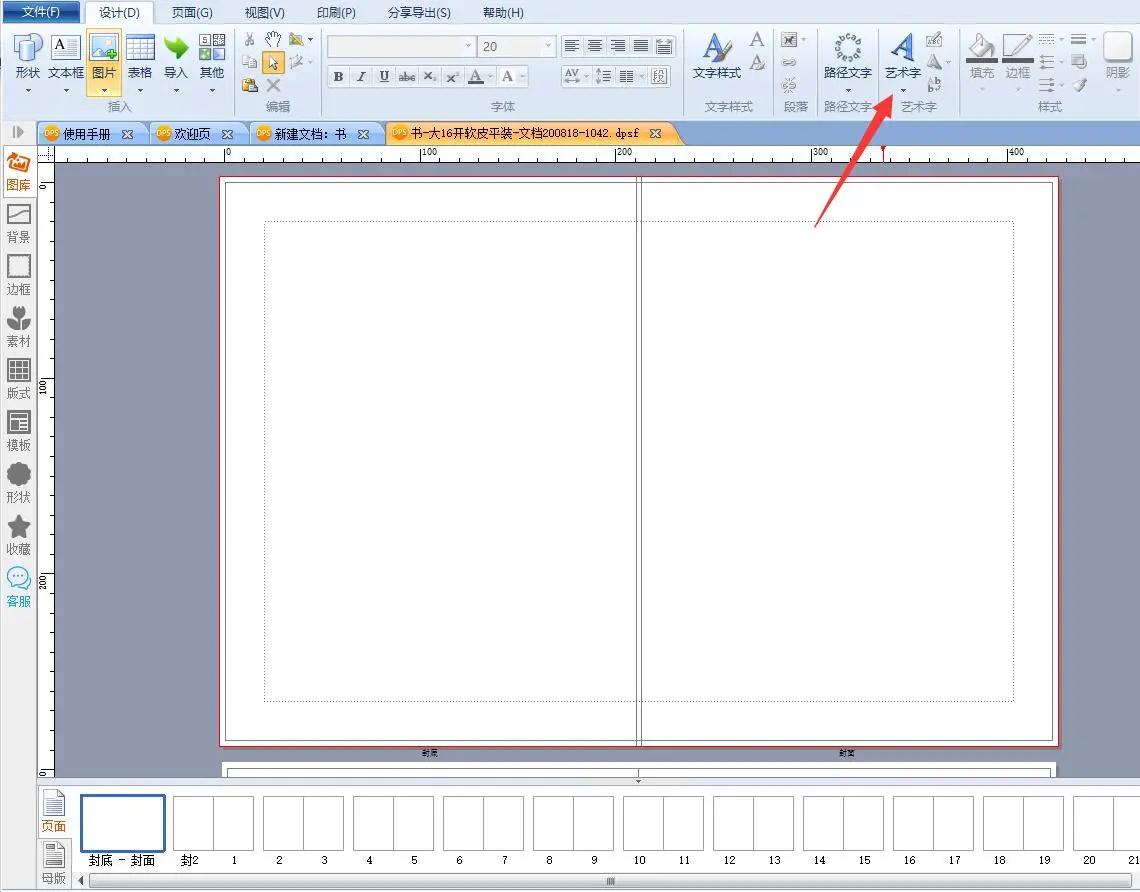Open the 背景 (Background) sidebar panel
1140x892 pixels.
point(18,223)
